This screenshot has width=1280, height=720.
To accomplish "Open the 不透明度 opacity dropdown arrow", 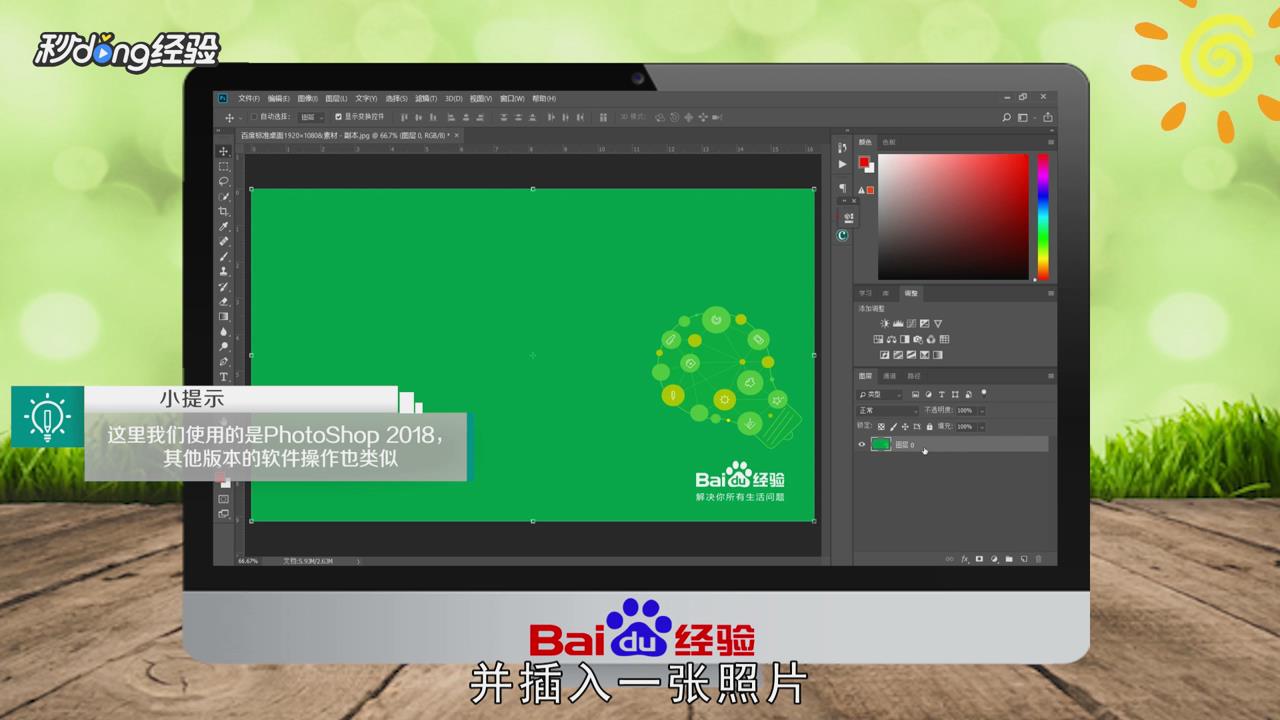I will [x=982, y=411].
